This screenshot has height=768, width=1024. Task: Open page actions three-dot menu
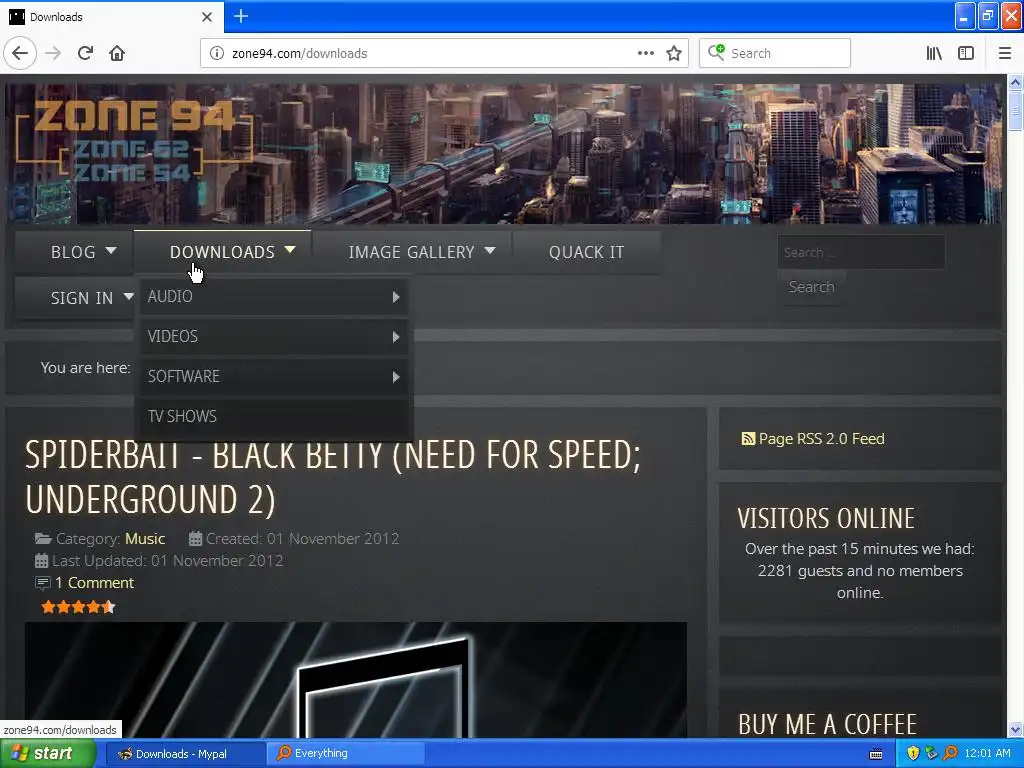pos(646,54)
